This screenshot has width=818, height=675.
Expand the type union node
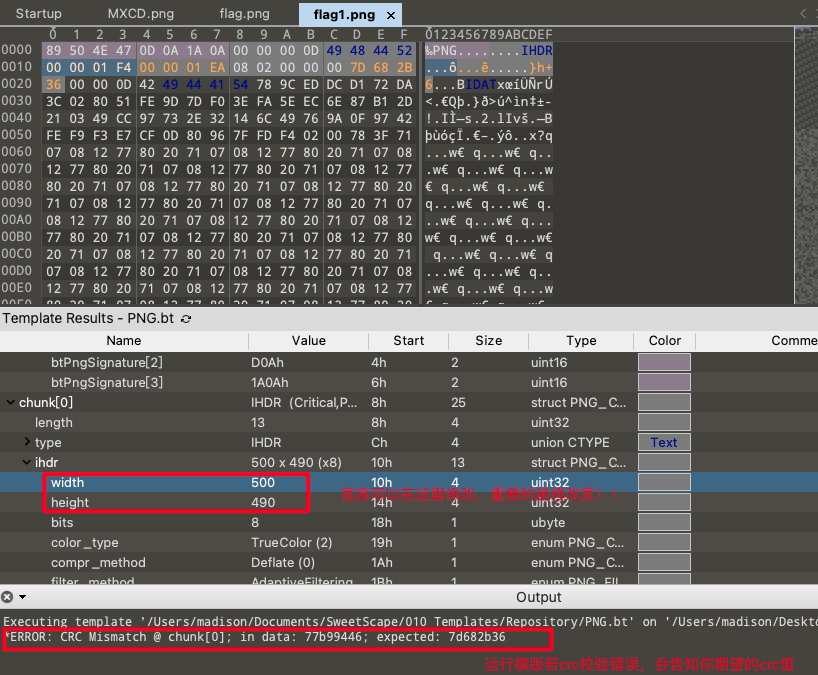(x=27, y=442)
